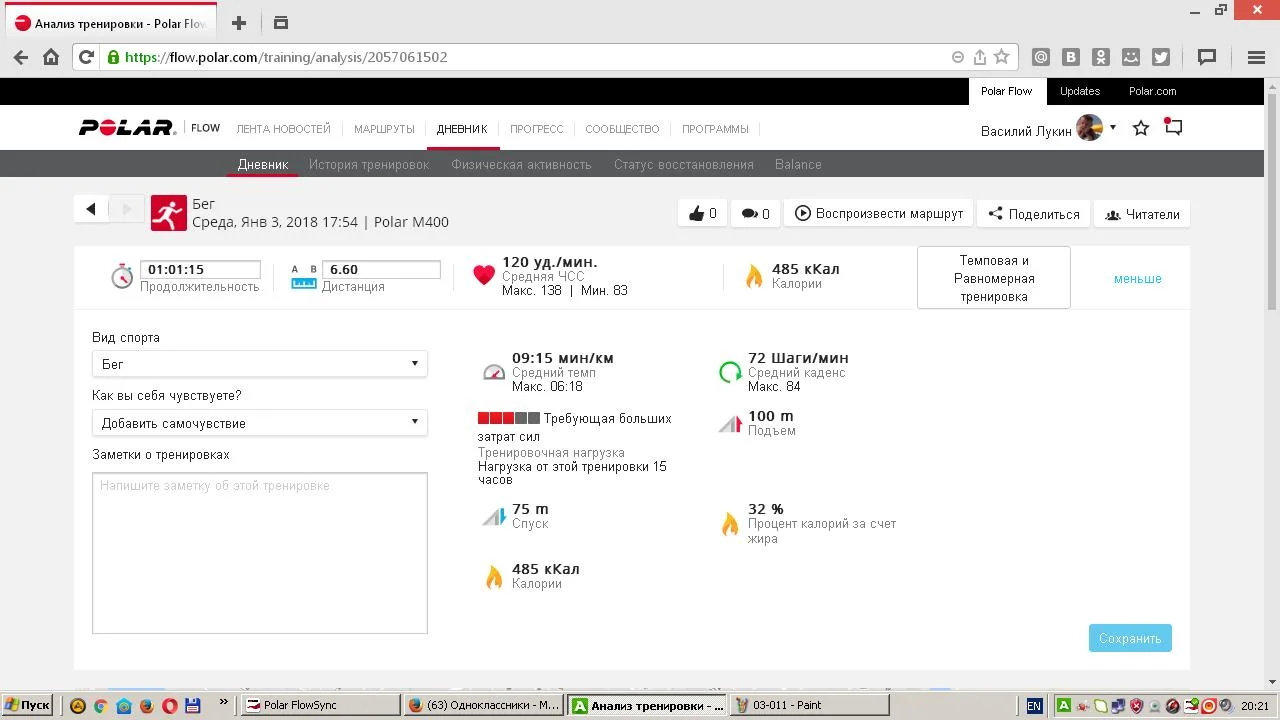Click into the training notes text area
Screen dimensions: 1280x720
[259, 553]
